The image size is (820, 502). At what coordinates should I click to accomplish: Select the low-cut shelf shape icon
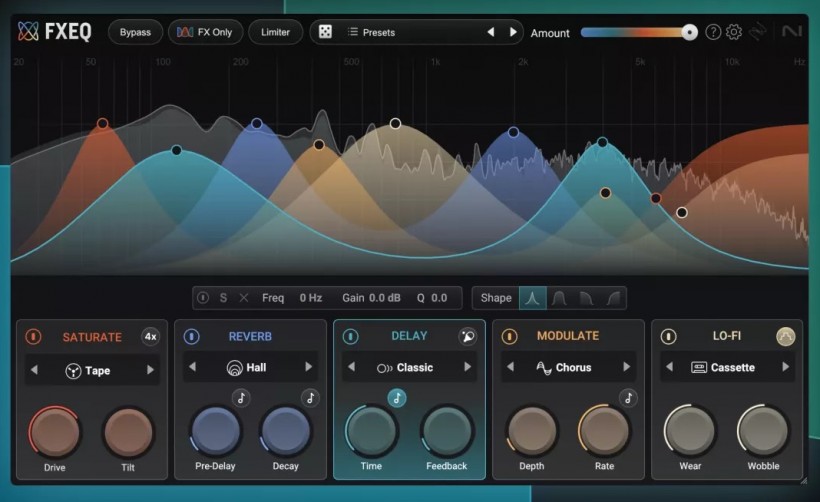pyautogui.click(x=613, y=298)
